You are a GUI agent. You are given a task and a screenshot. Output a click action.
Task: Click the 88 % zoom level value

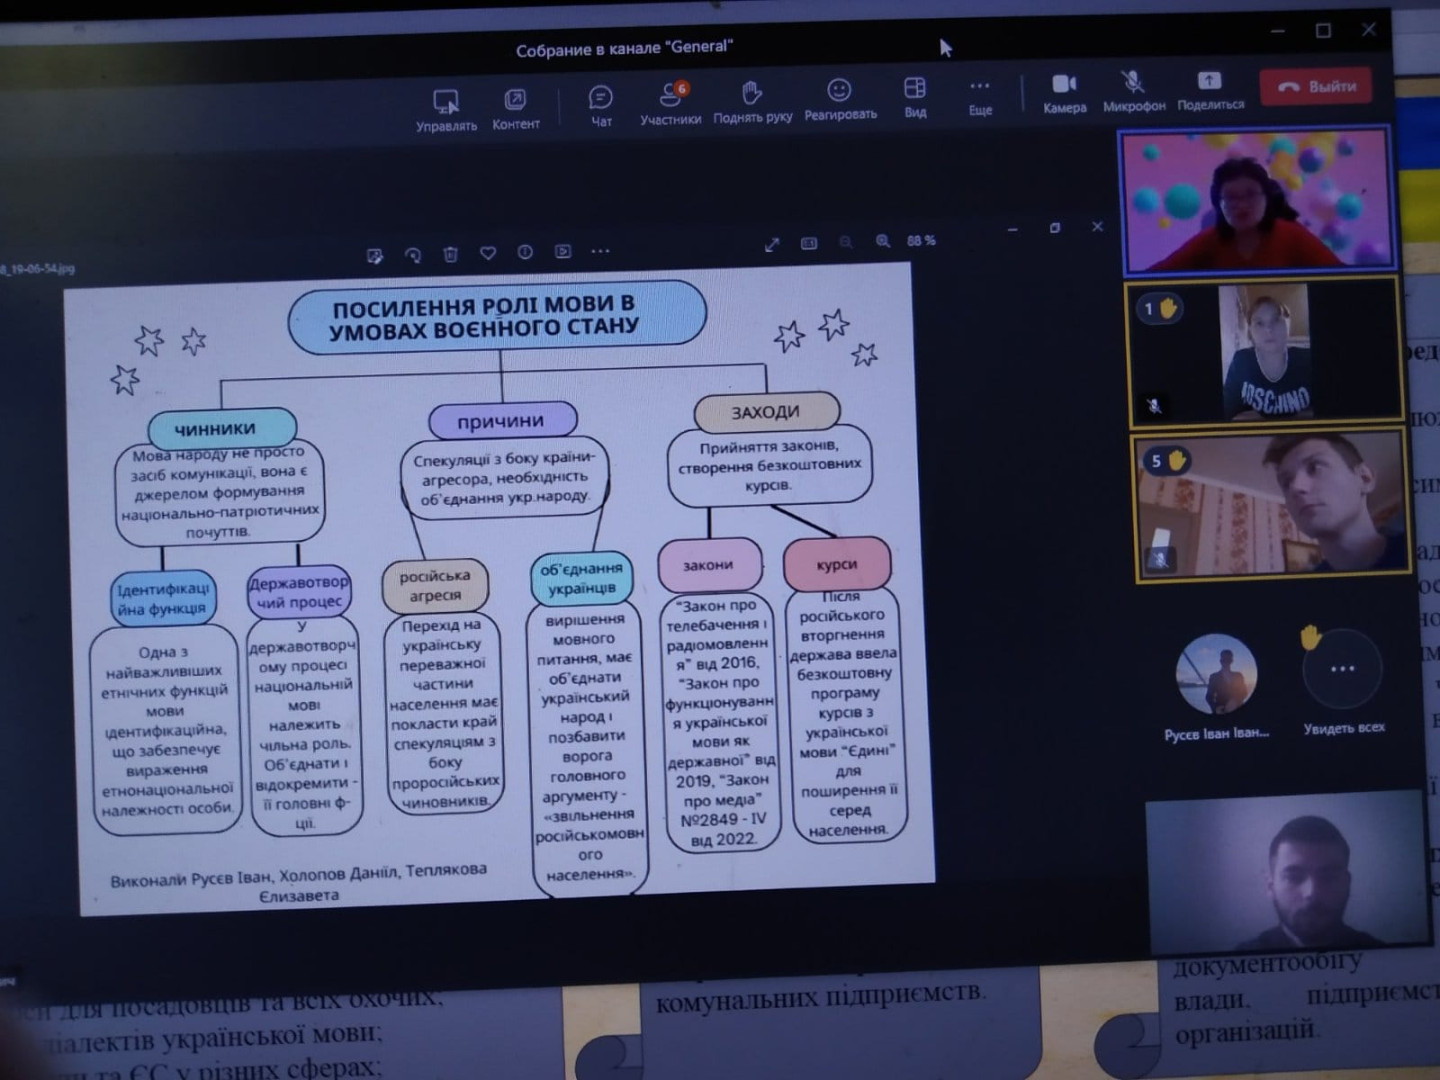point(921,240)
